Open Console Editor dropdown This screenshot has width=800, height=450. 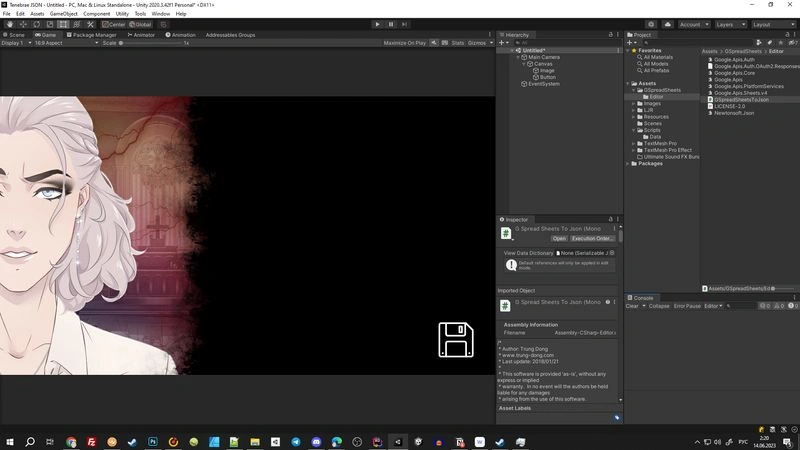[x=713, y=306]
